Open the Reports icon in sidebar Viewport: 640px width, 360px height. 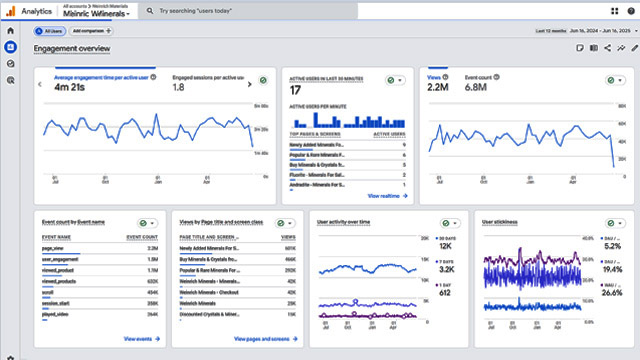pos(11,47)
